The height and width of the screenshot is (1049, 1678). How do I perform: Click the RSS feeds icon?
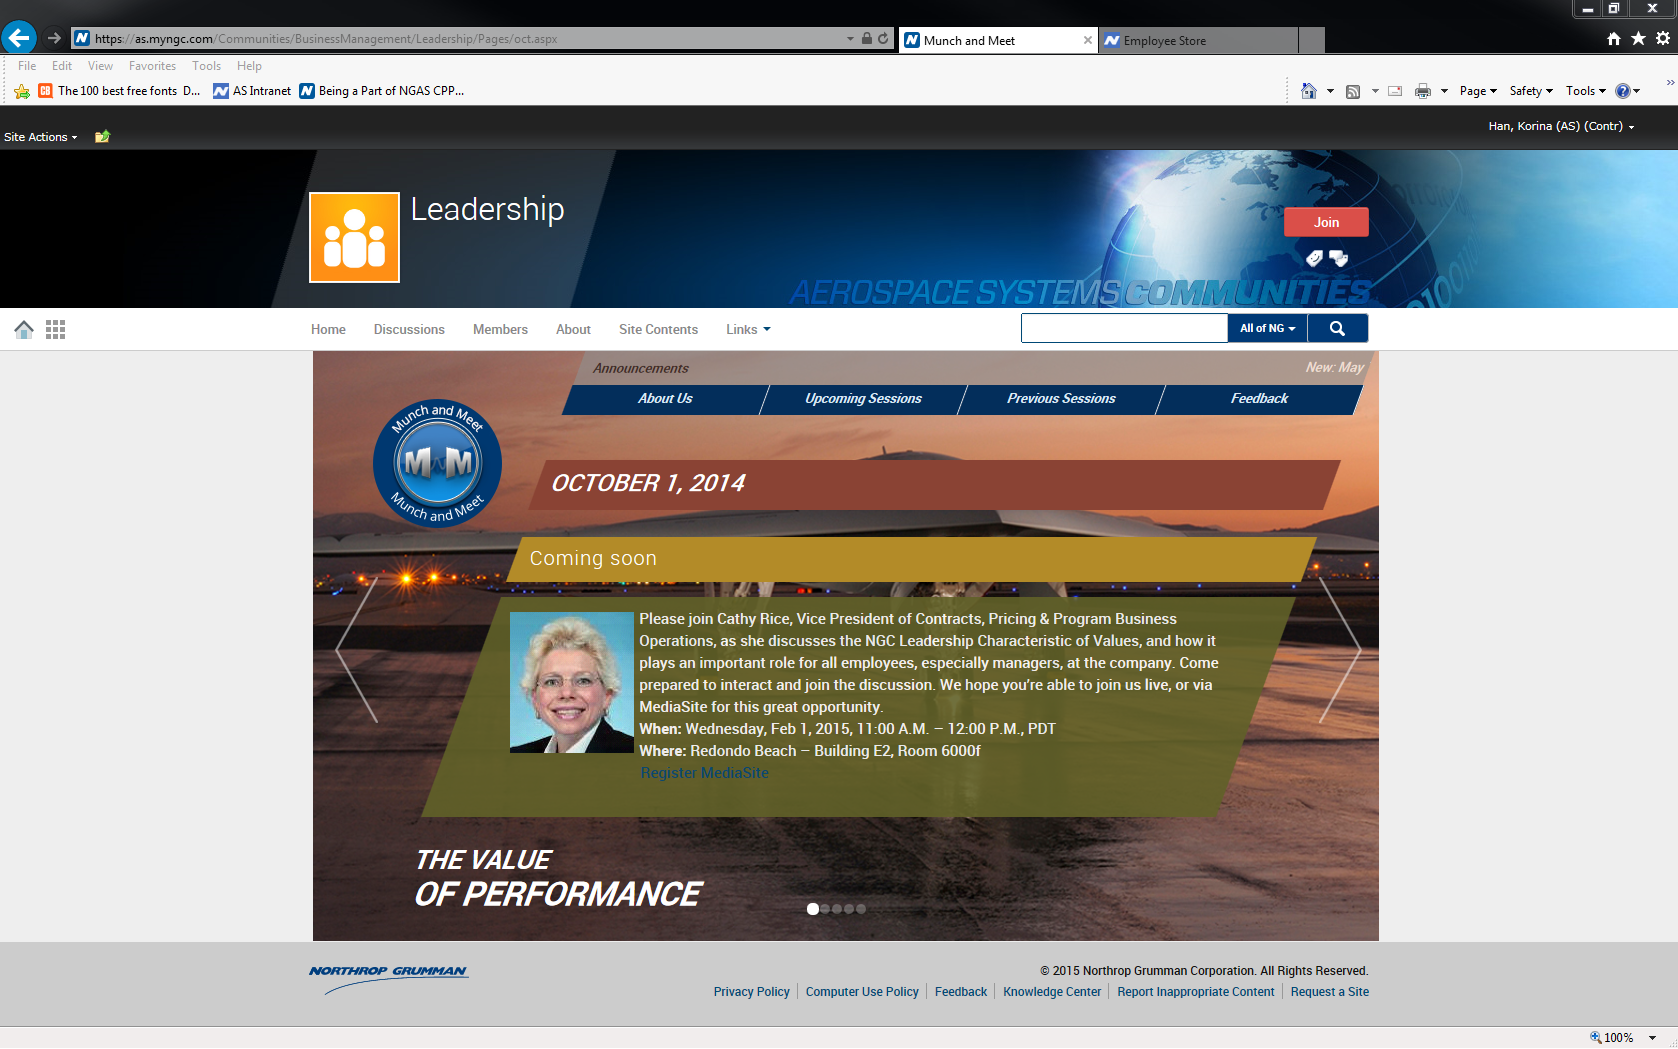[1353, 91]
